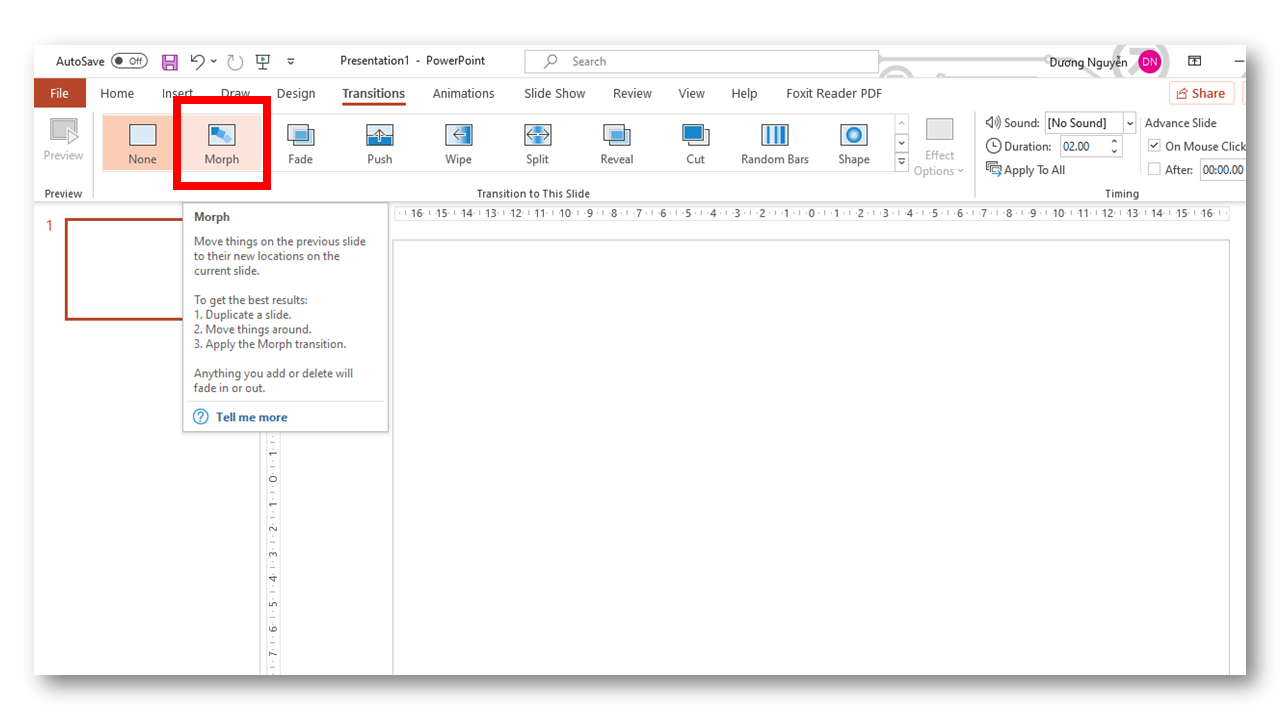Open the Effect Options dropdown
This screenshot has height=720, width=1280.
[939, 146]
